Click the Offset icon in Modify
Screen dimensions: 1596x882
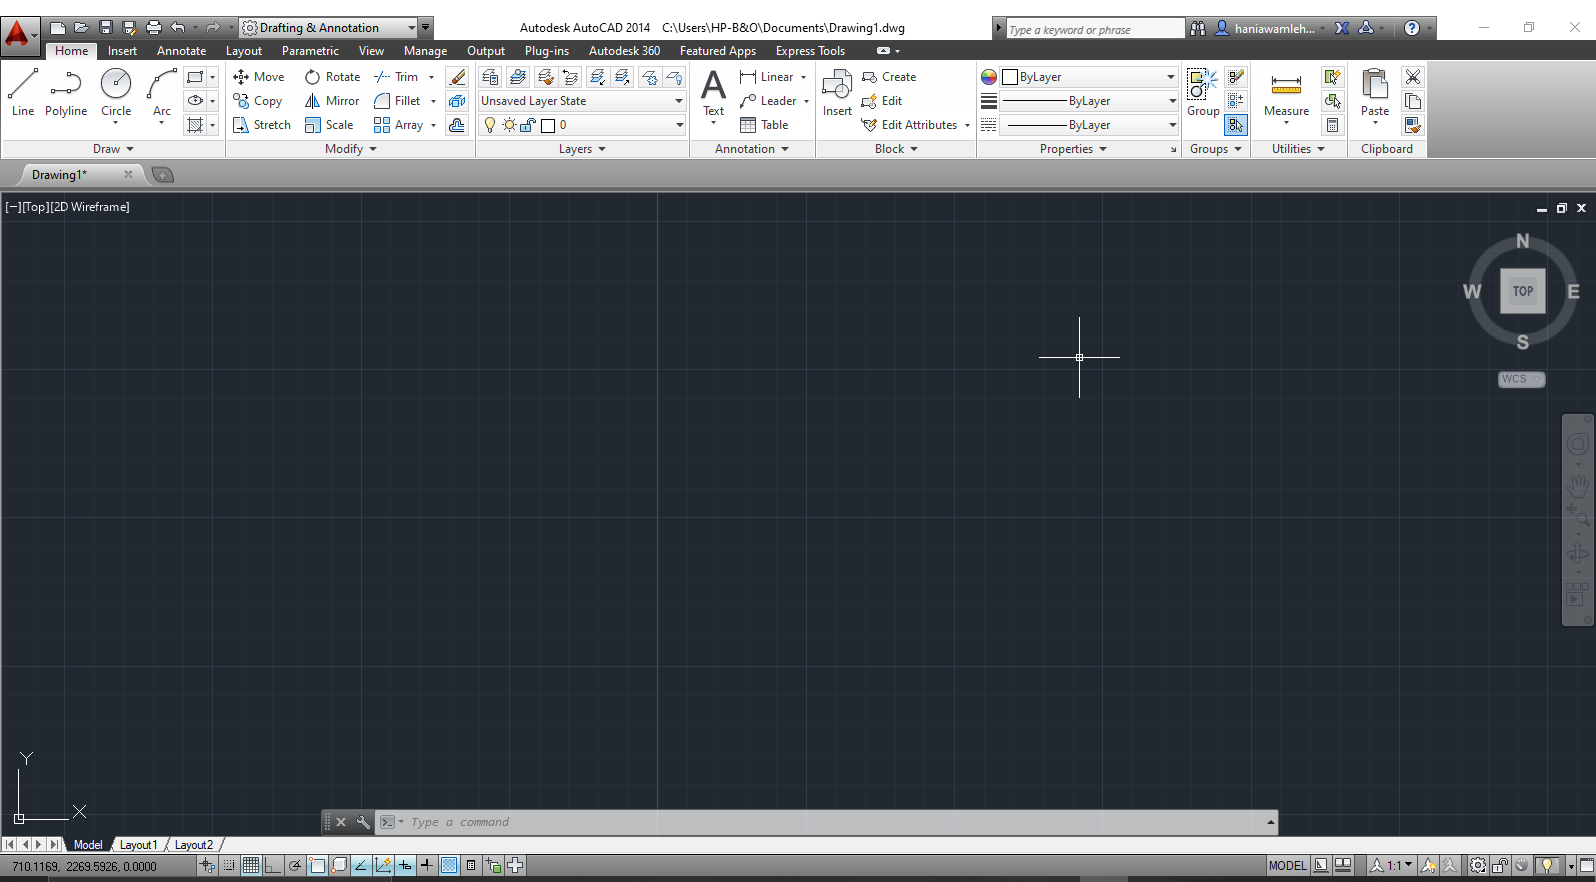(x=457, y=125)
